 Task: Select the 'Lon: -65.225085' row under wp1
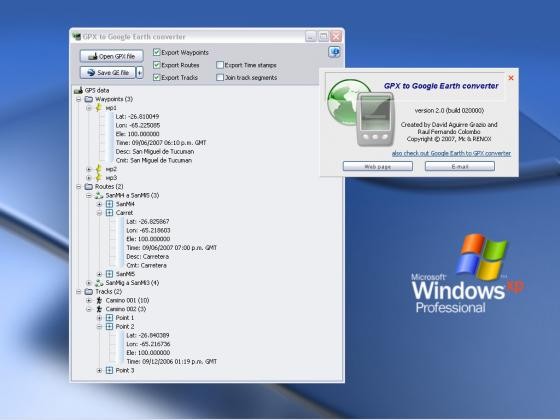click(138, 125)
